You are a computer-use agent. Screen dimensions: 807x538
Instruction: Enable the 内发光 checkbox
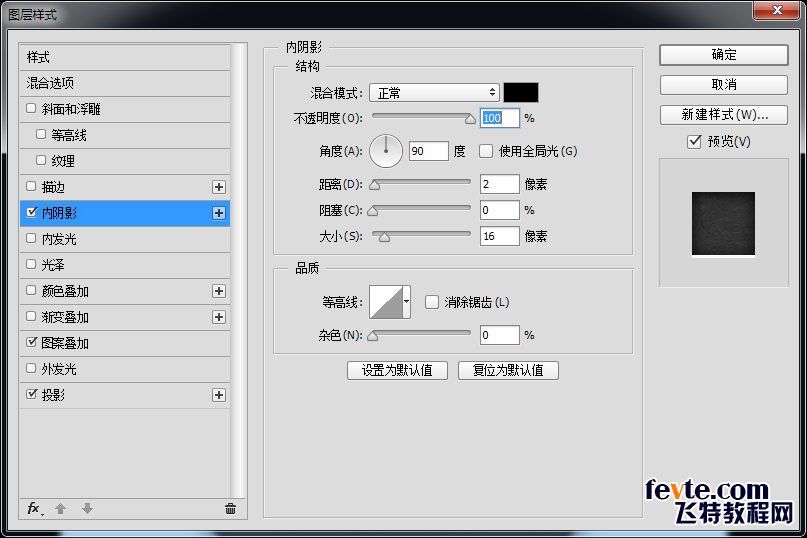(31, 238)
